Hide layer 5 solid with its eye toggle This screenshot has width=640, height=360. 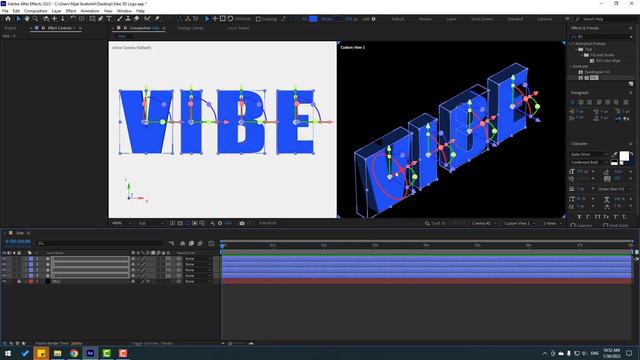tap(4, 281)
